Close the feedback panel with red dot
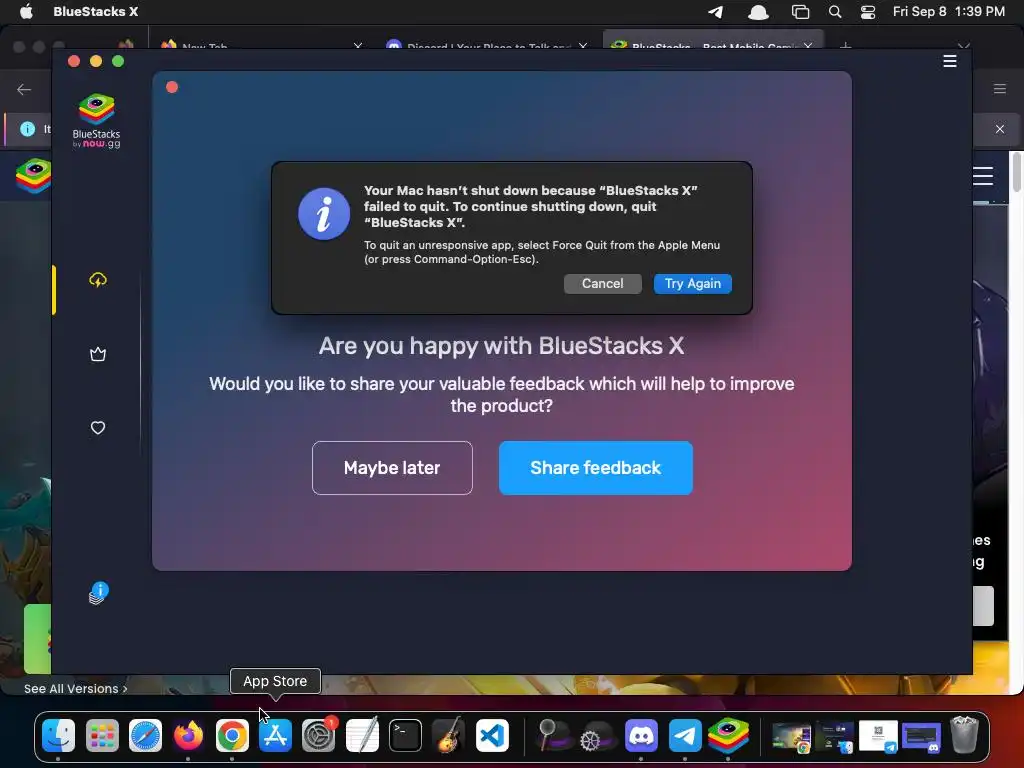This screenshot has width=1024, height=768. click(172, 87)
